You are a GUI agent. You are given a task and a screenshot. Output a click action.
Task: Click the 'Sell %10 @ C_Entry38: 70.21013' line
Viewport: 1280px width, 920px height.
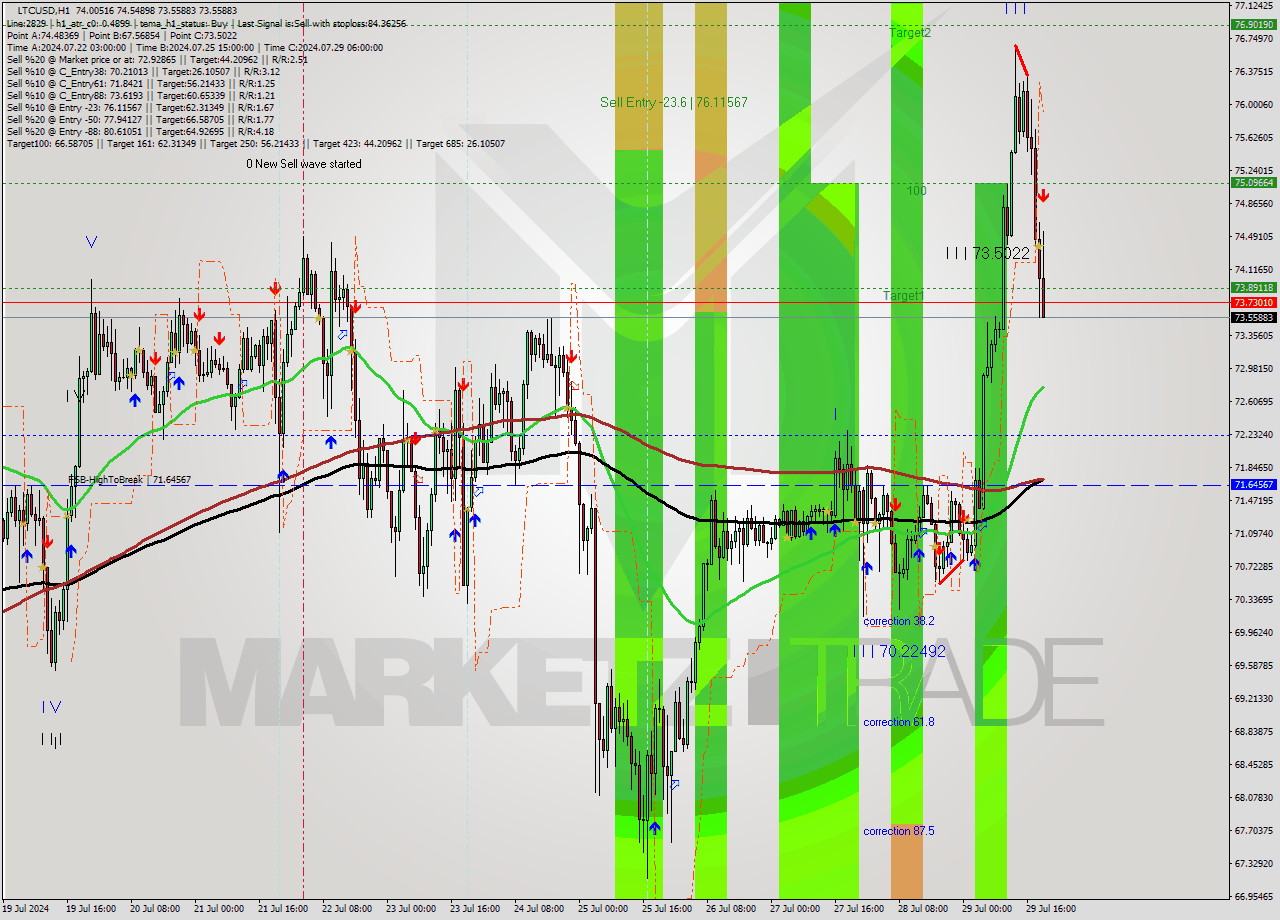pyautogui.click(x=143, y=71)
